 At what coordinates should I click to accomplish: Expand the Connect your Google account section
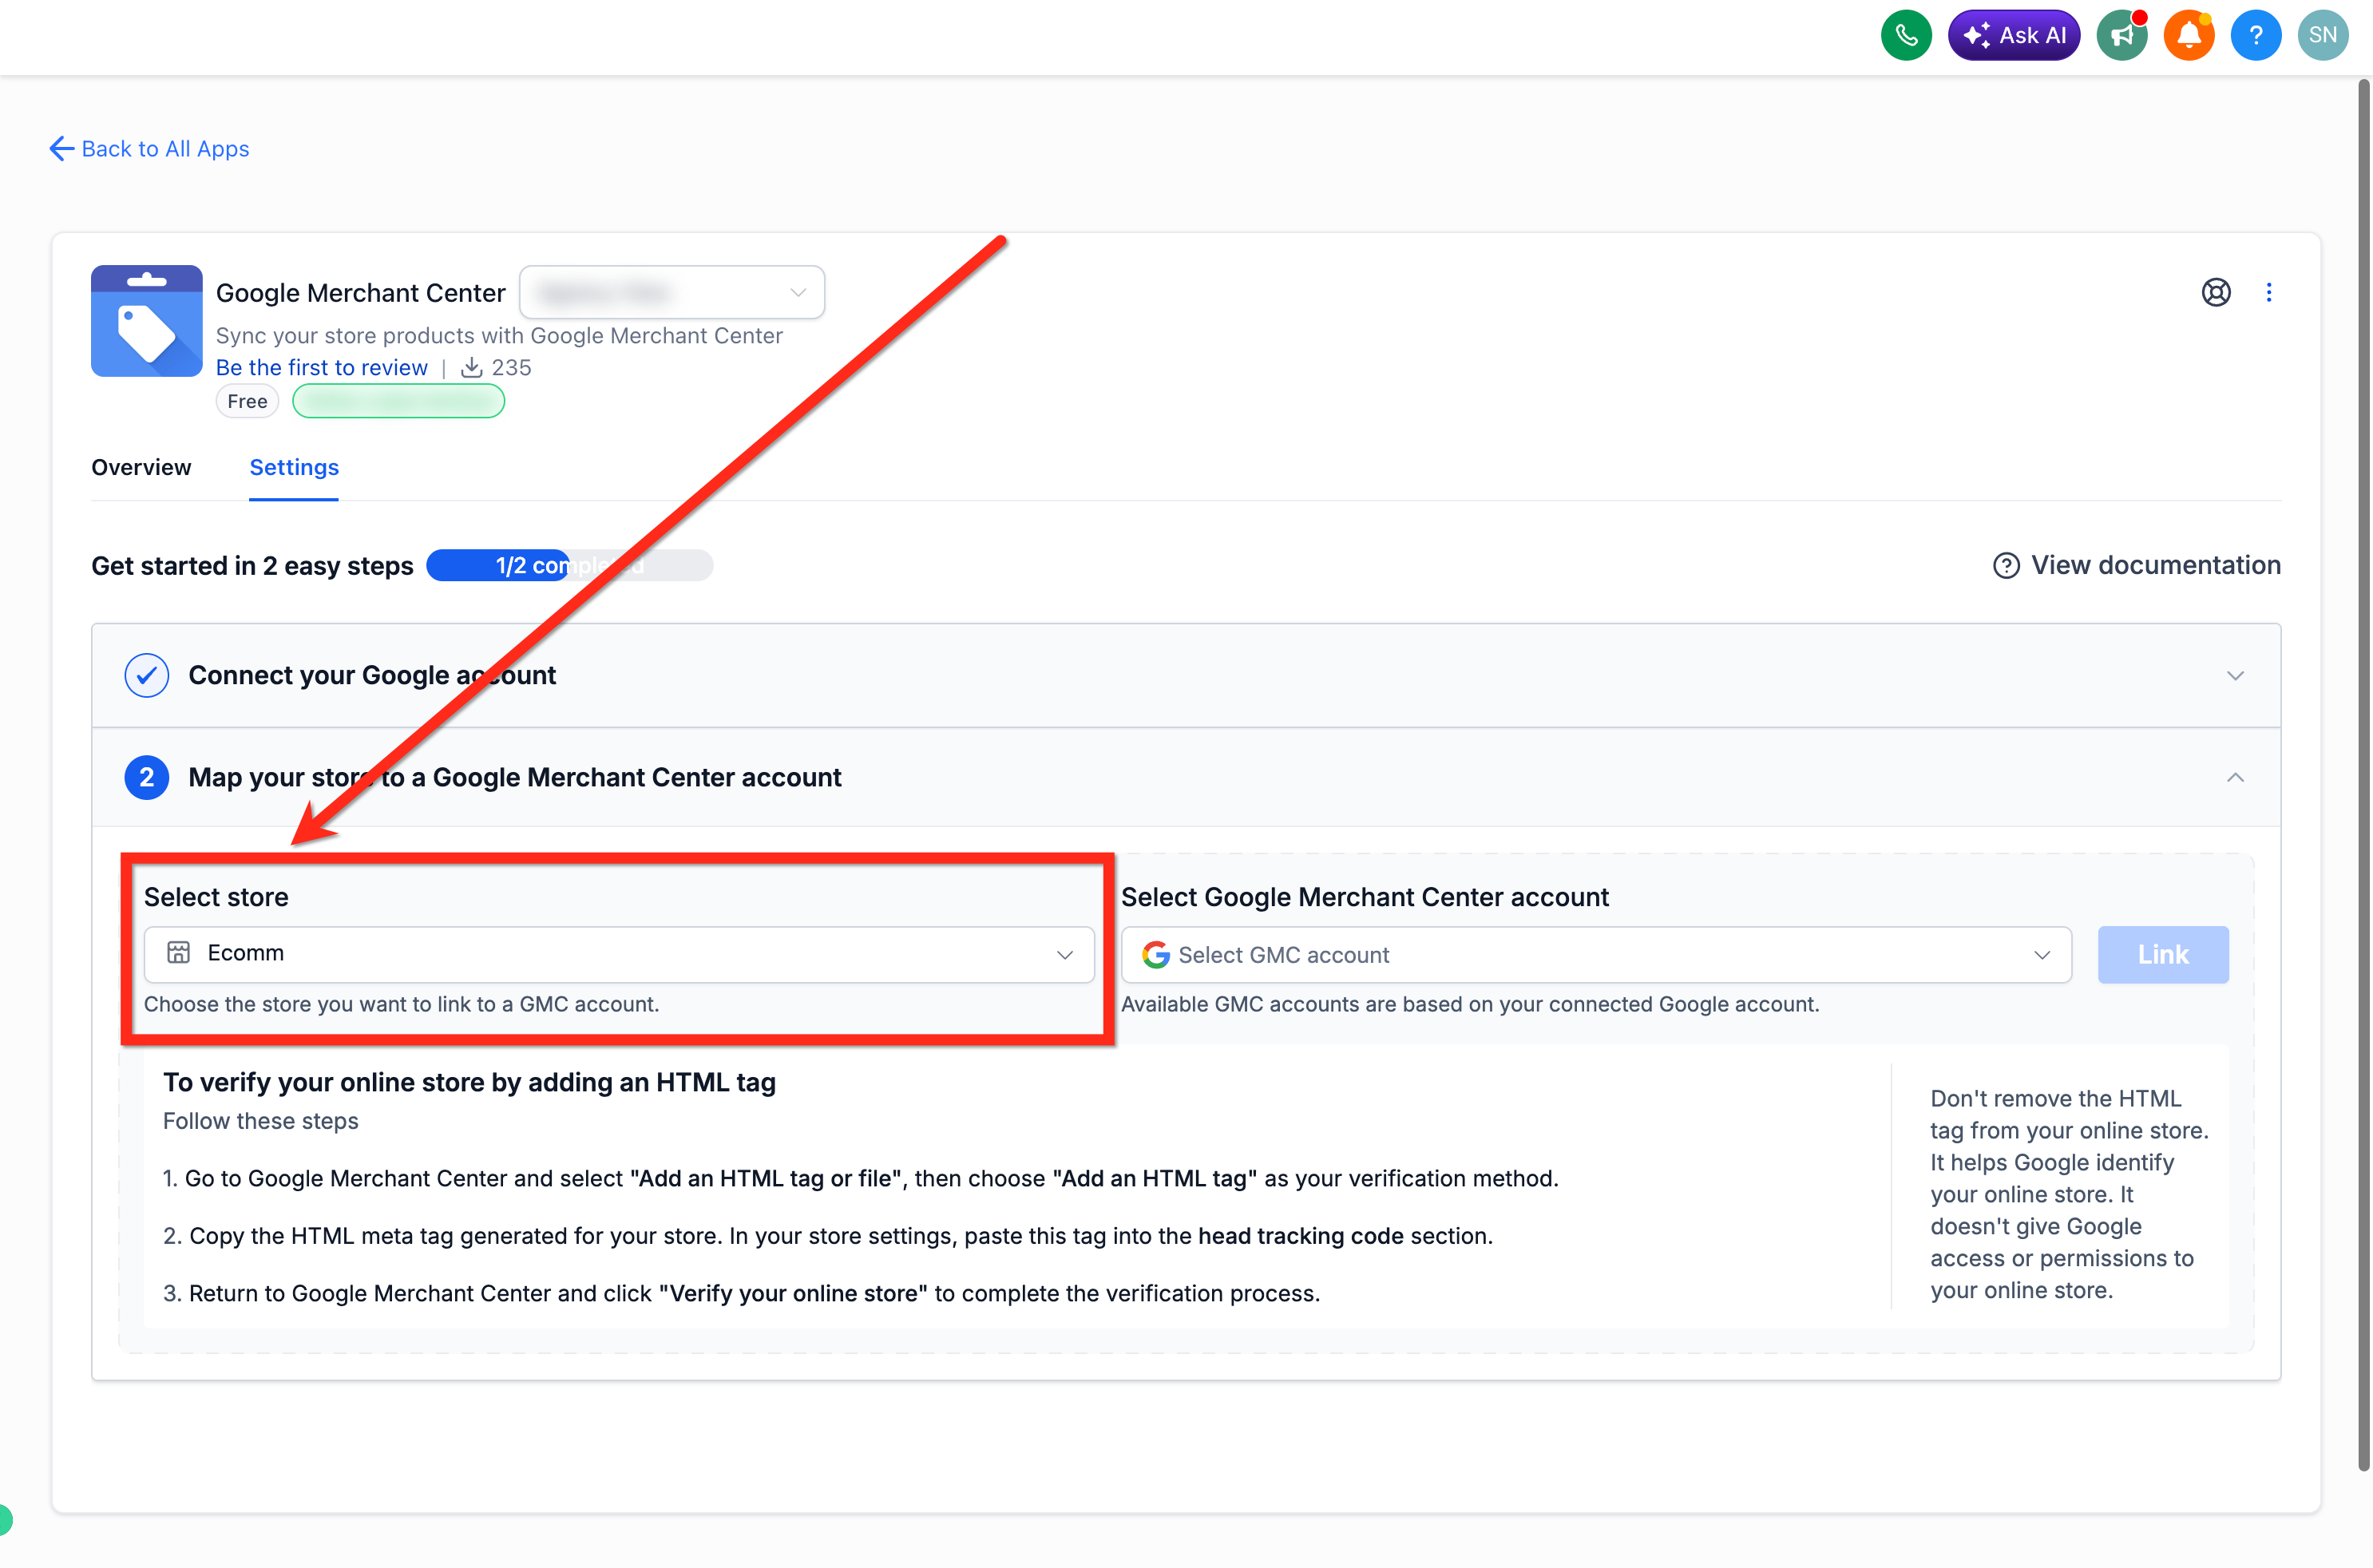2236,675
